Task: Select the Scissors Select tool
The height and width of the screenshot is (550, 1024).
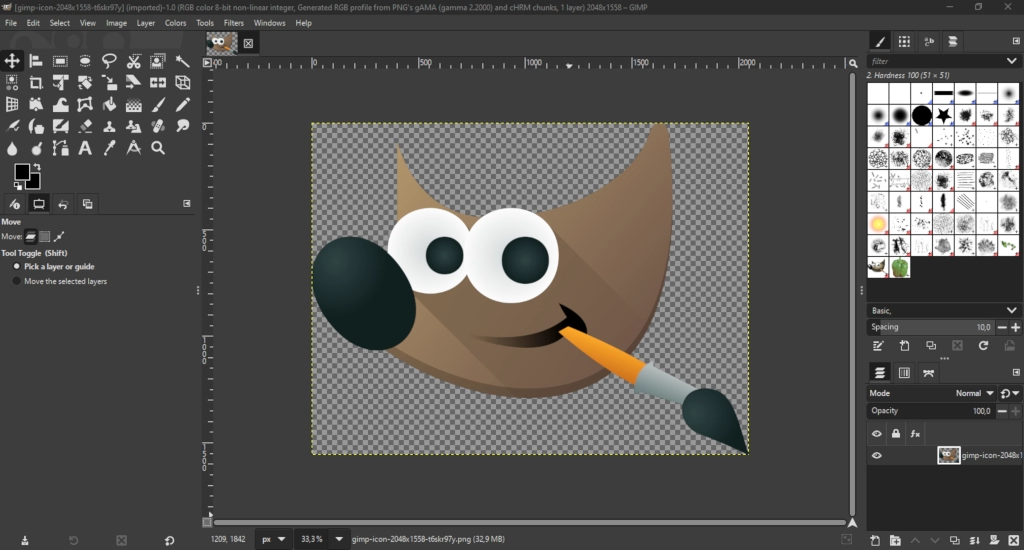Action: pyautogui.click(x=133, y=61)
